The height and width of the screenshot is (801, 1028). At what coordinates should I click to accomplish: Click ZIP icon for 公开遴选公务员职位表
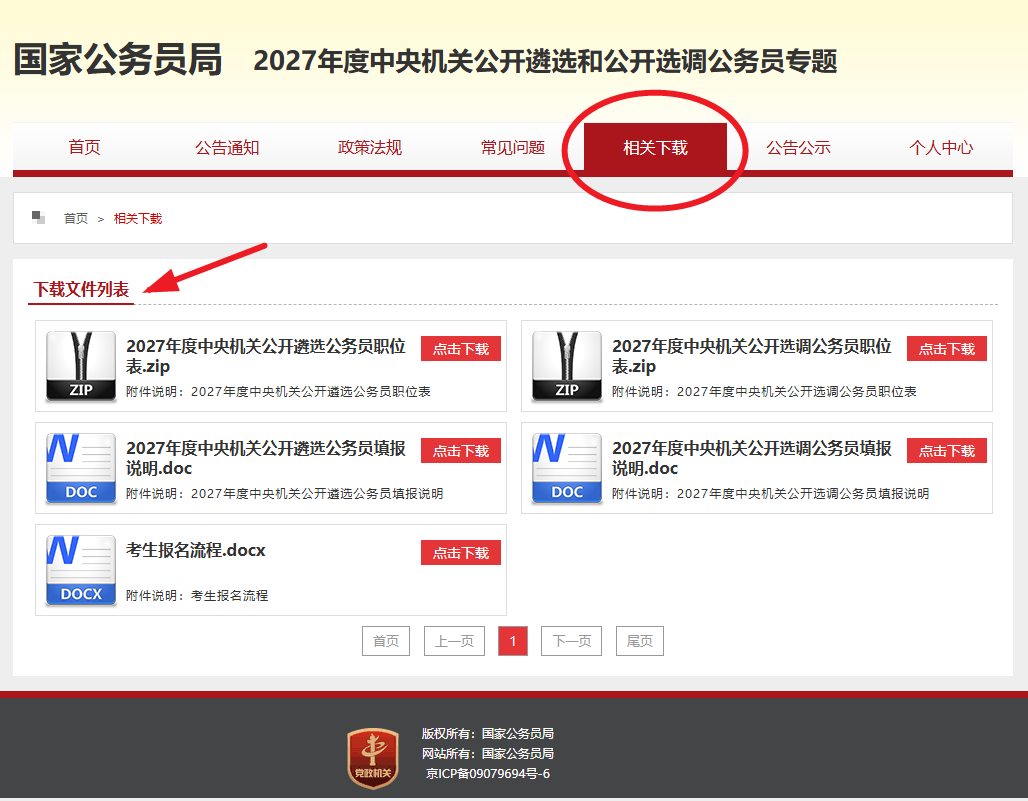pyautogui.click(x=81, y=366)
